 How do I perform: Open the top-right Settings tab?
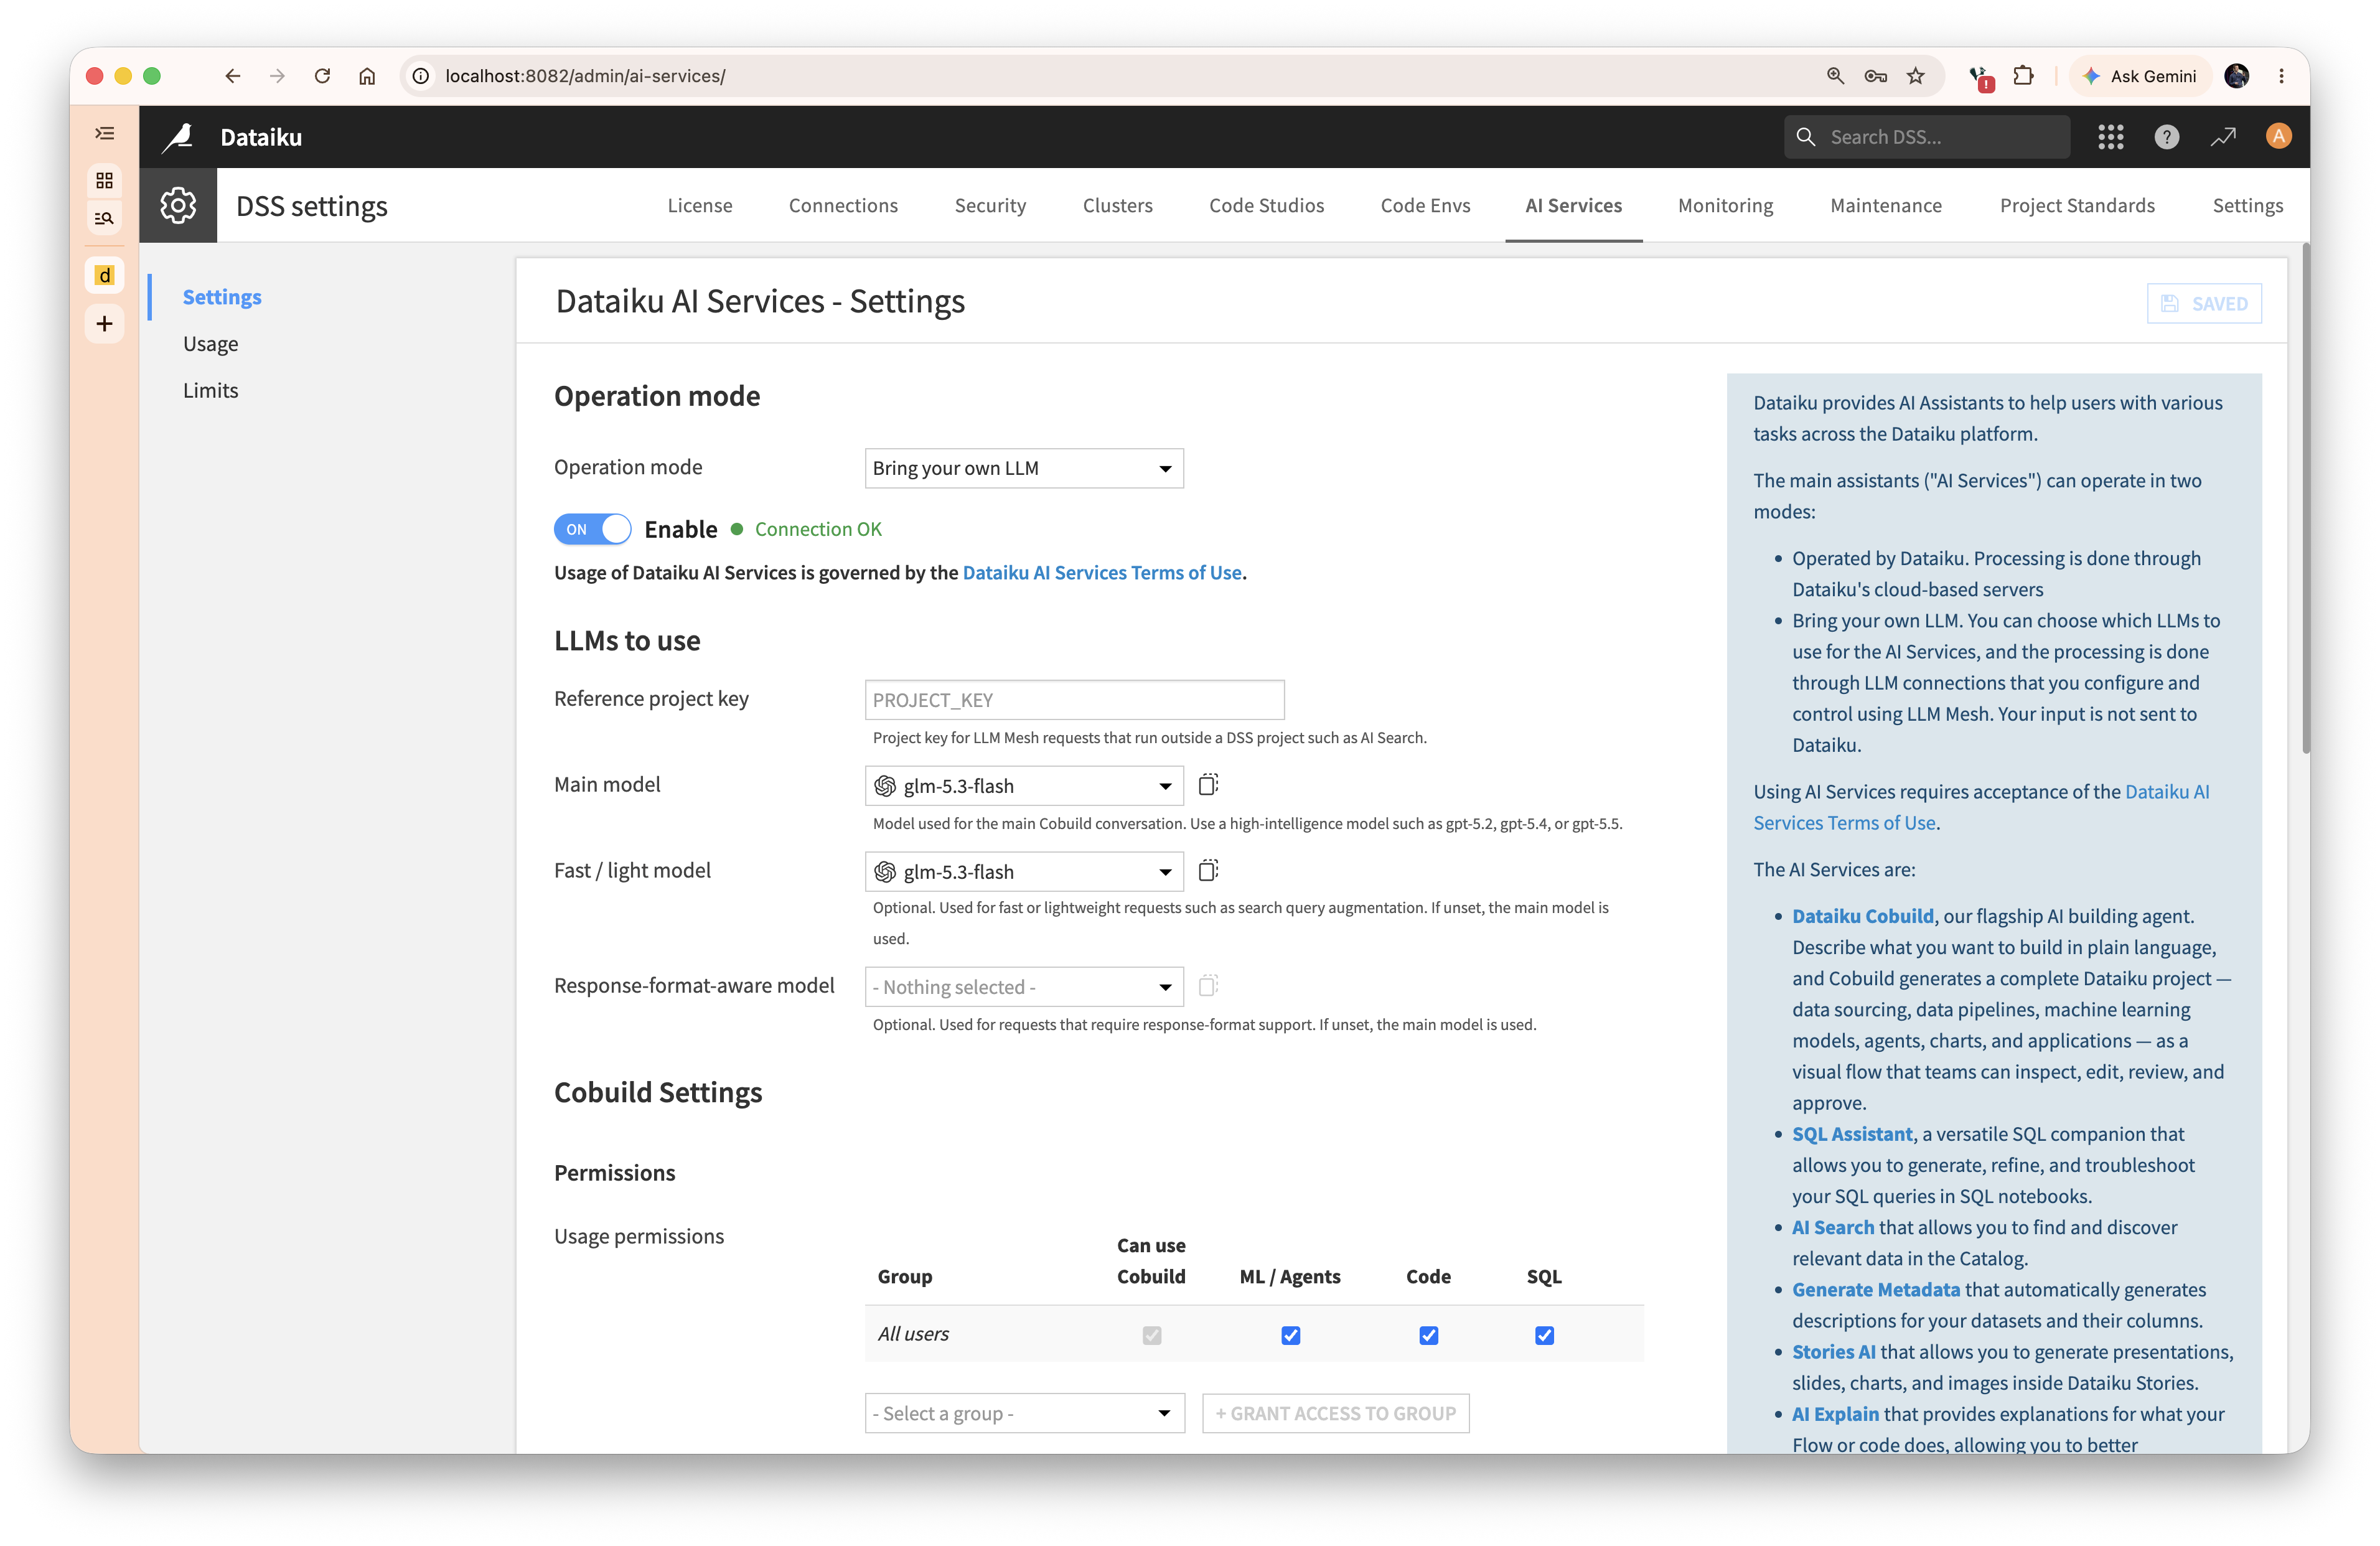click(2247, 205)
